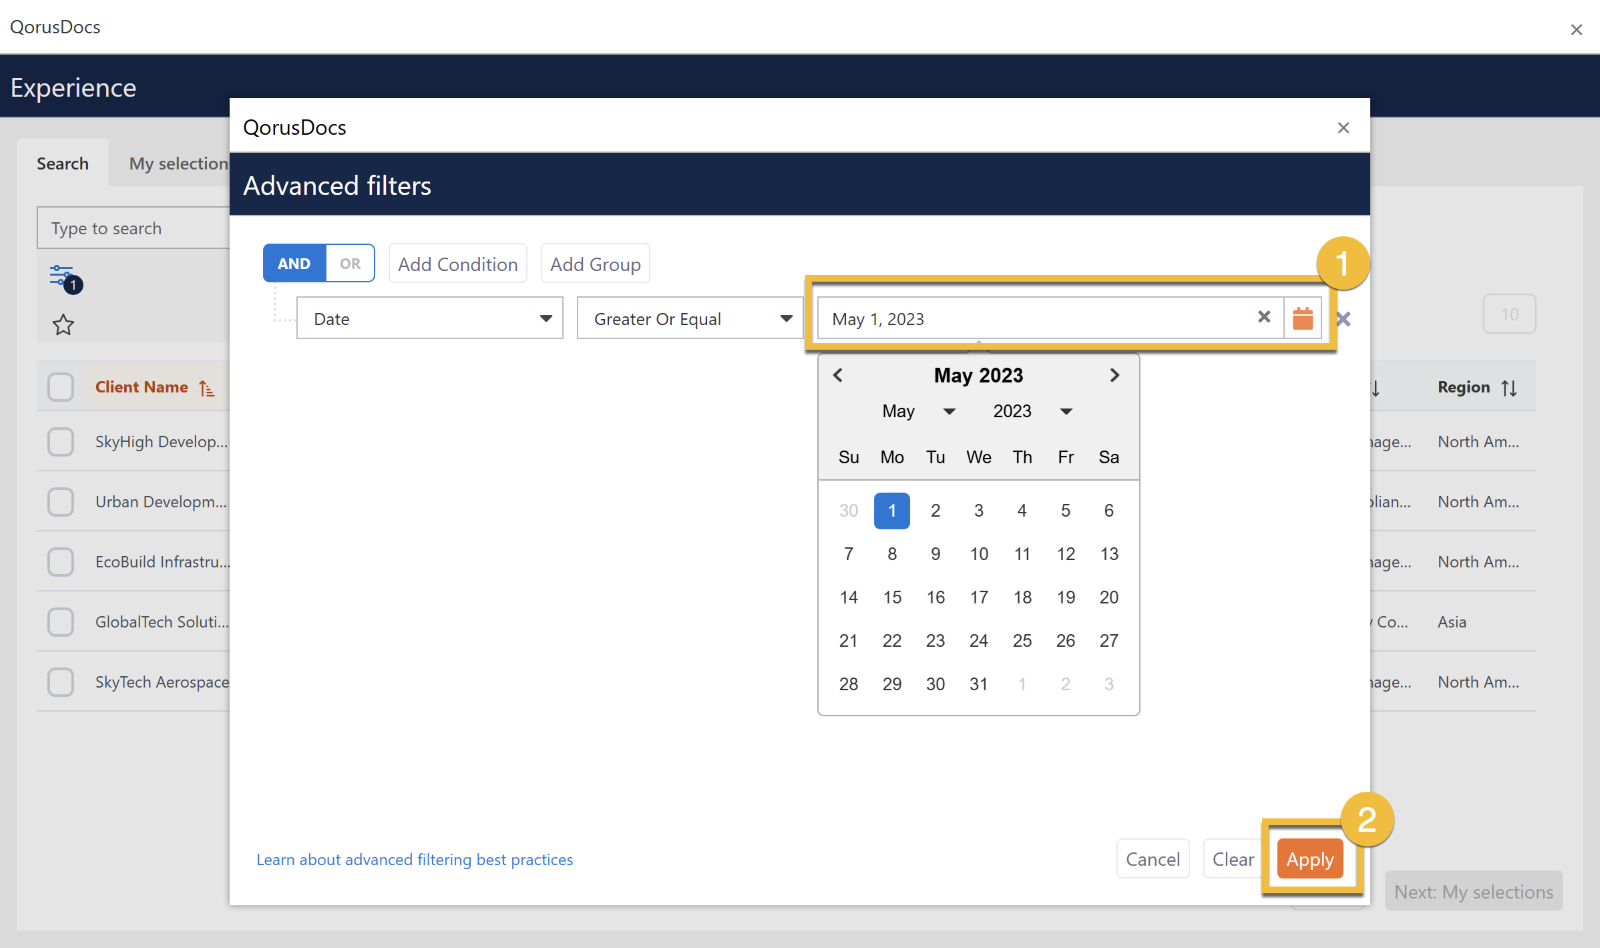Image resolution: width=1600 pixels, height=948 pixels.
Task: Clear the May 1, 2023 date value
Action: 1264,317
